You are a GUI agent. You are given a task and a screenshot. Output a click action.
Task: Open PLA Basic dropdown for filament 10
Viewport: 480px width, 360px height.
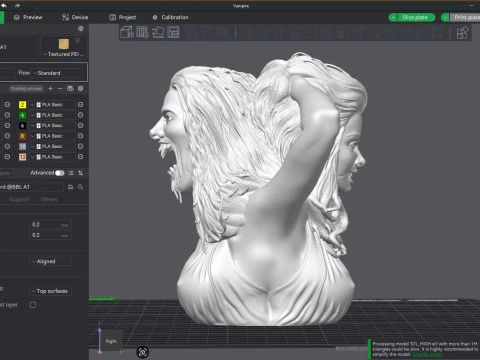(52, 146)
